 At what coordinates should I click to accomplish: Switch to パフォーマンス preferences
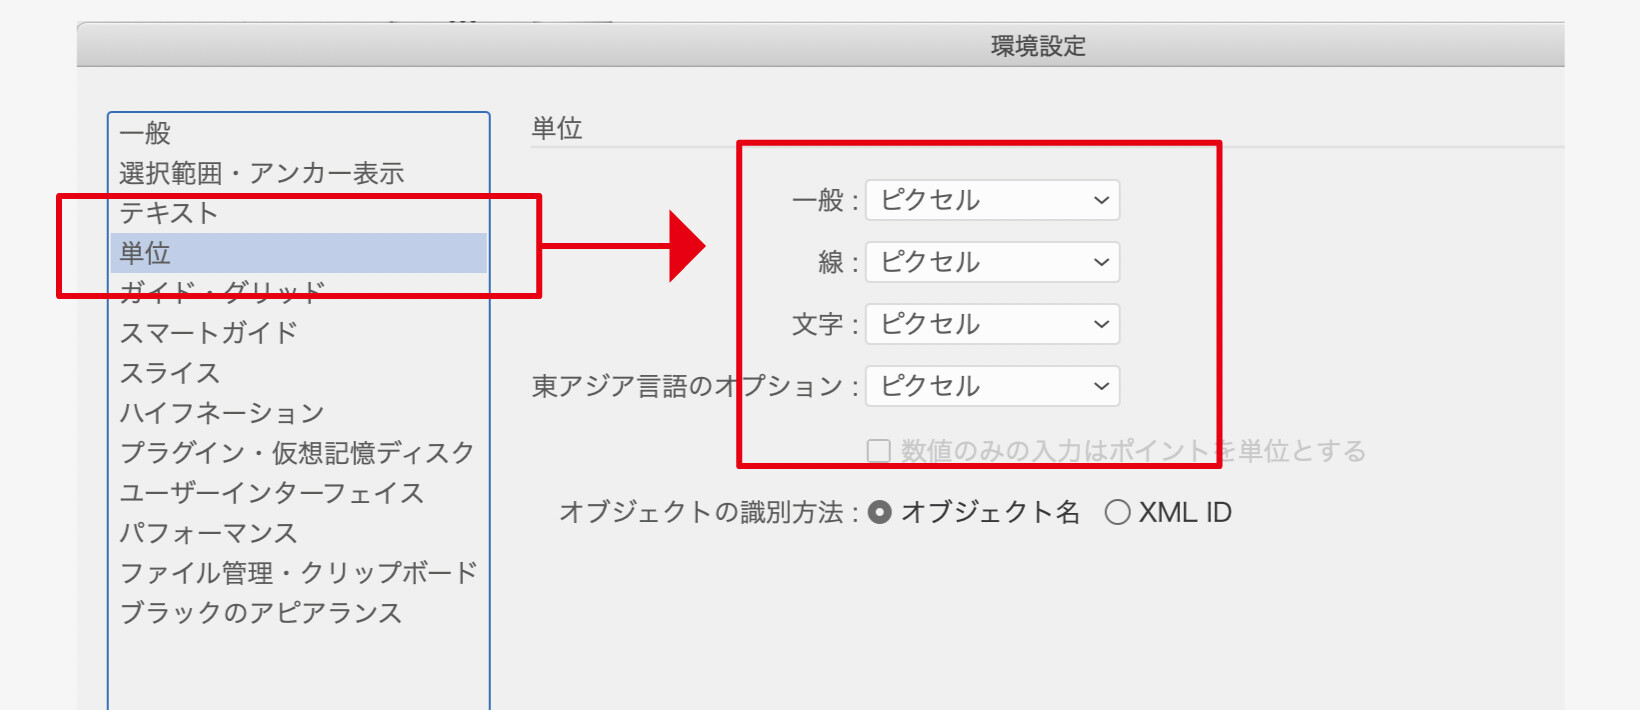click(x=209, y=532)
